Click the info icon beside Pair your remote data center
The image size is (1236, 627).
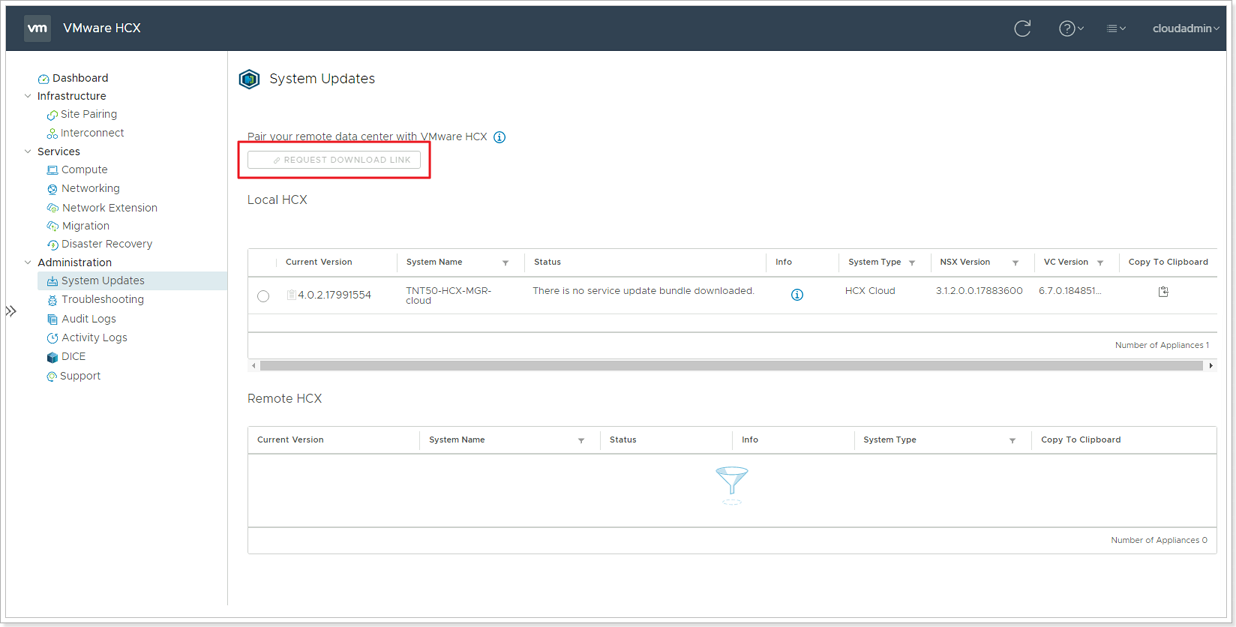tap(499, 137)
